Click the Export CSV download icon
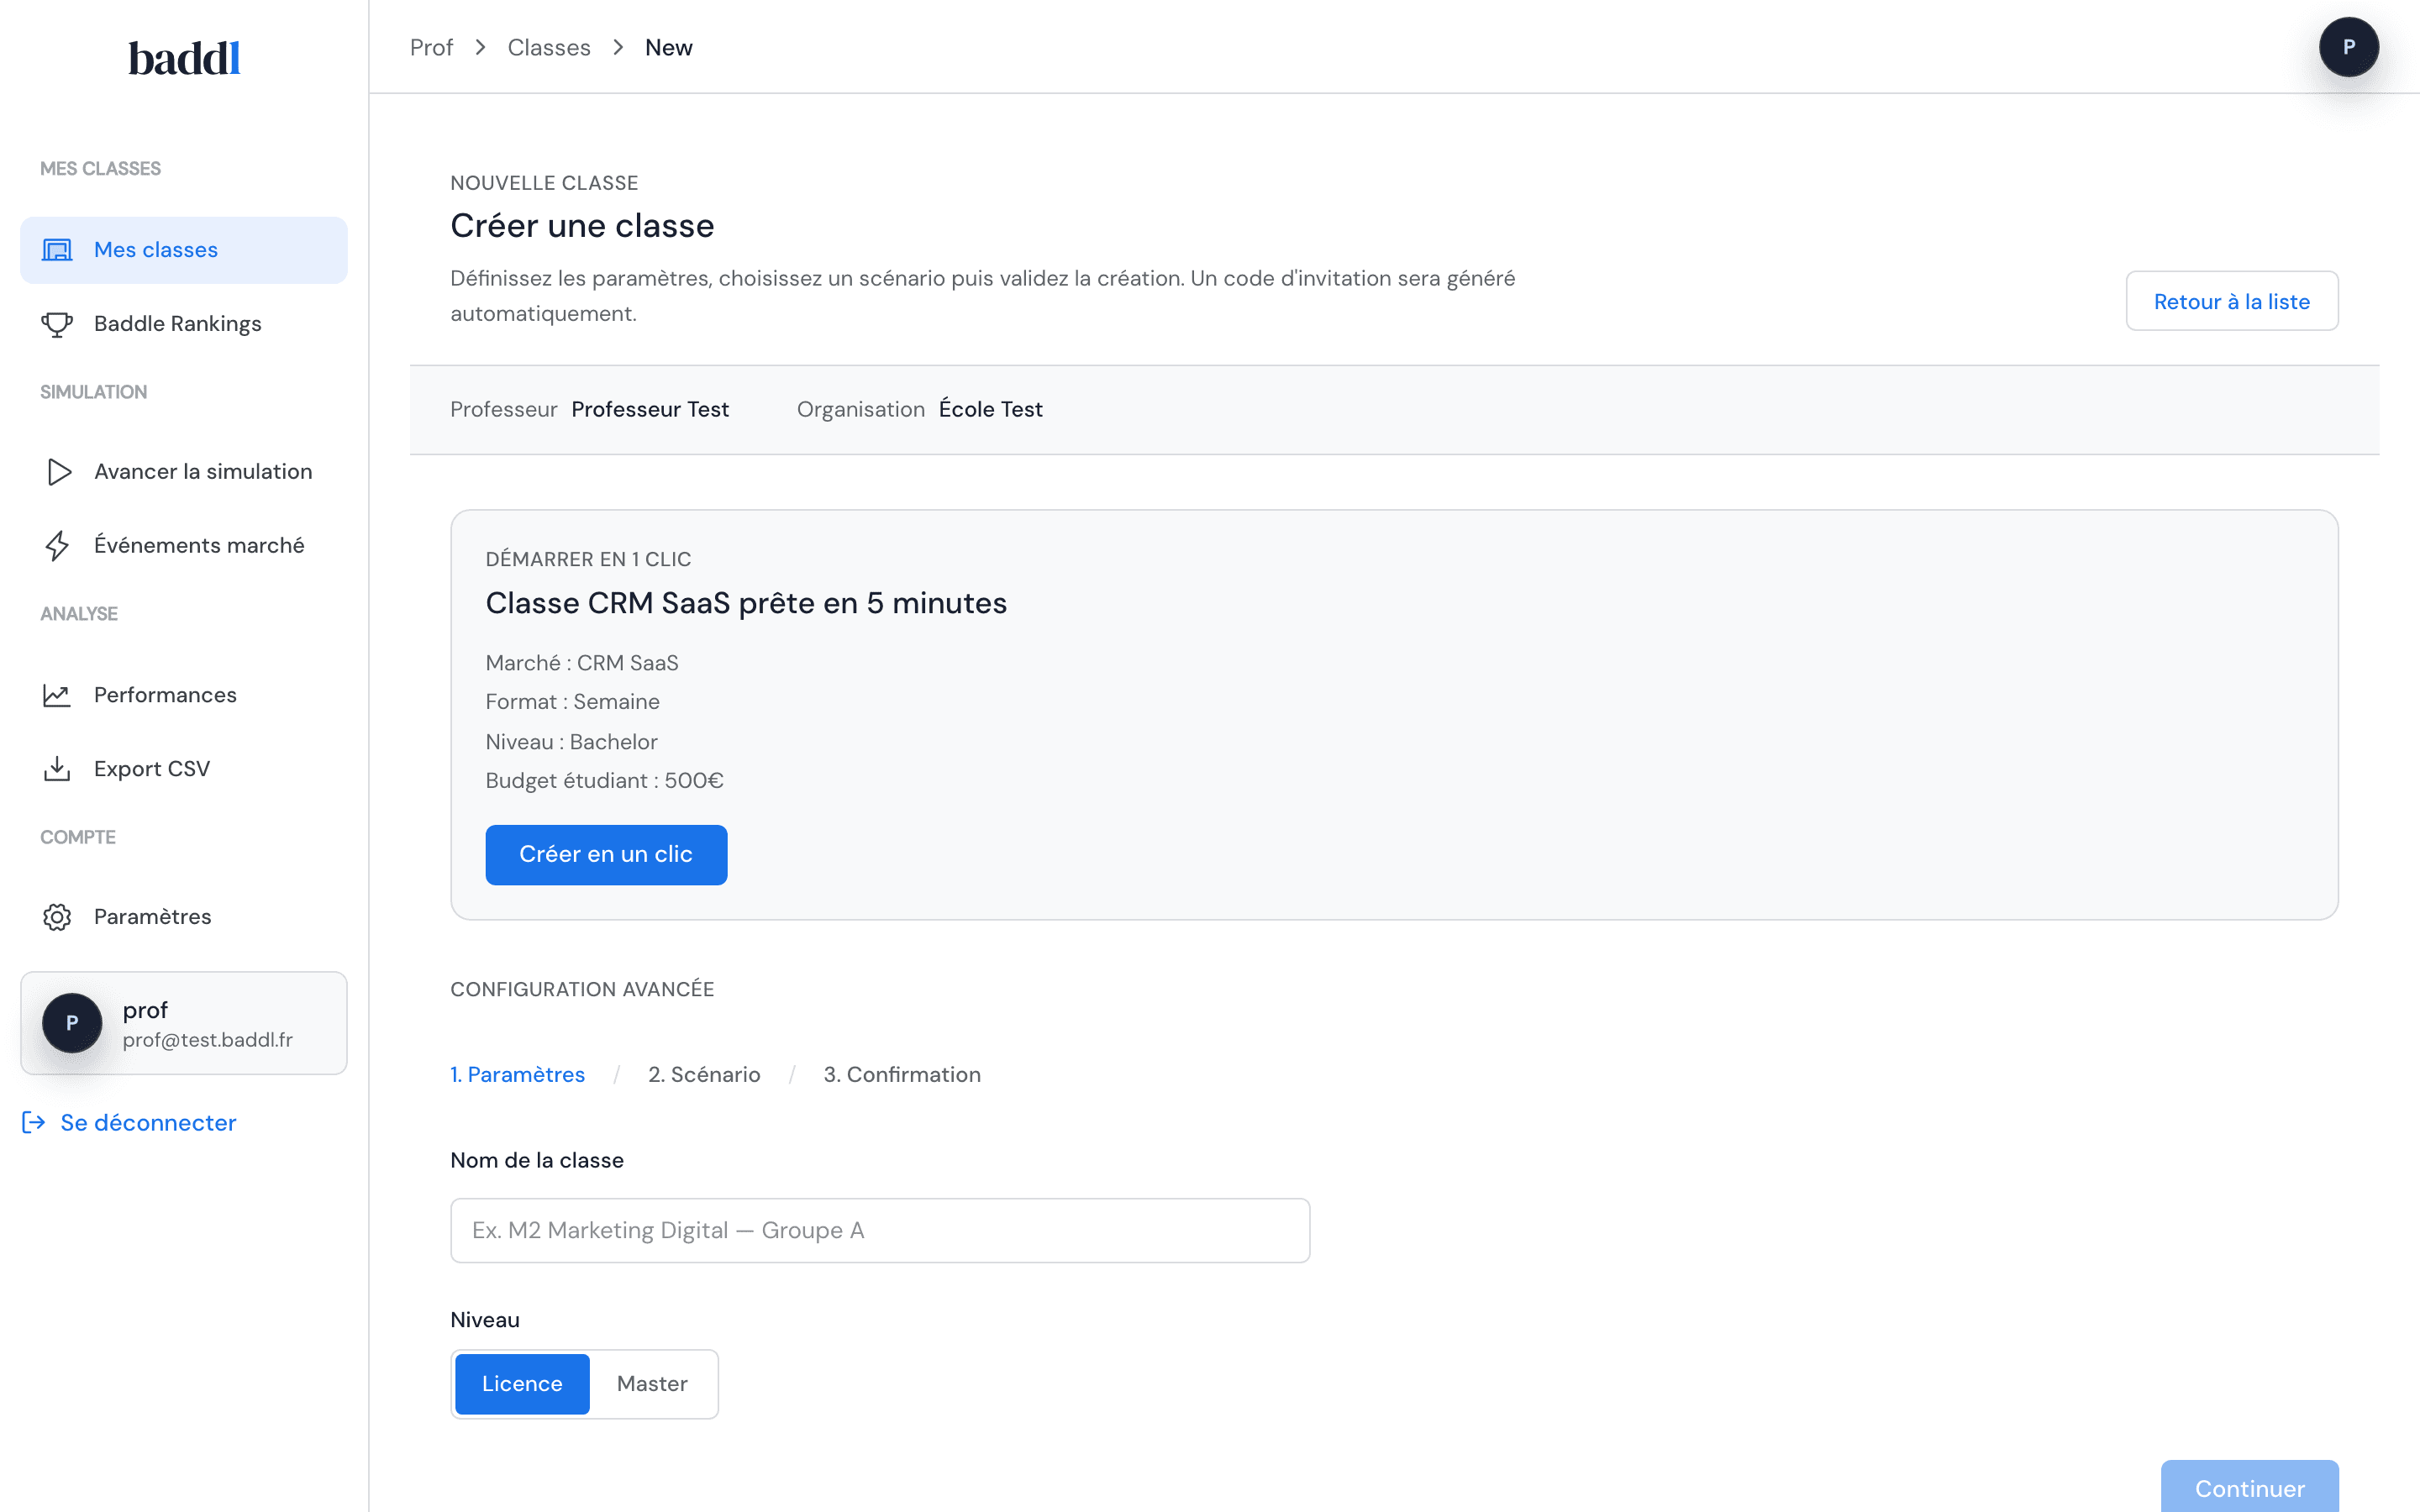 tap(57, 768)
